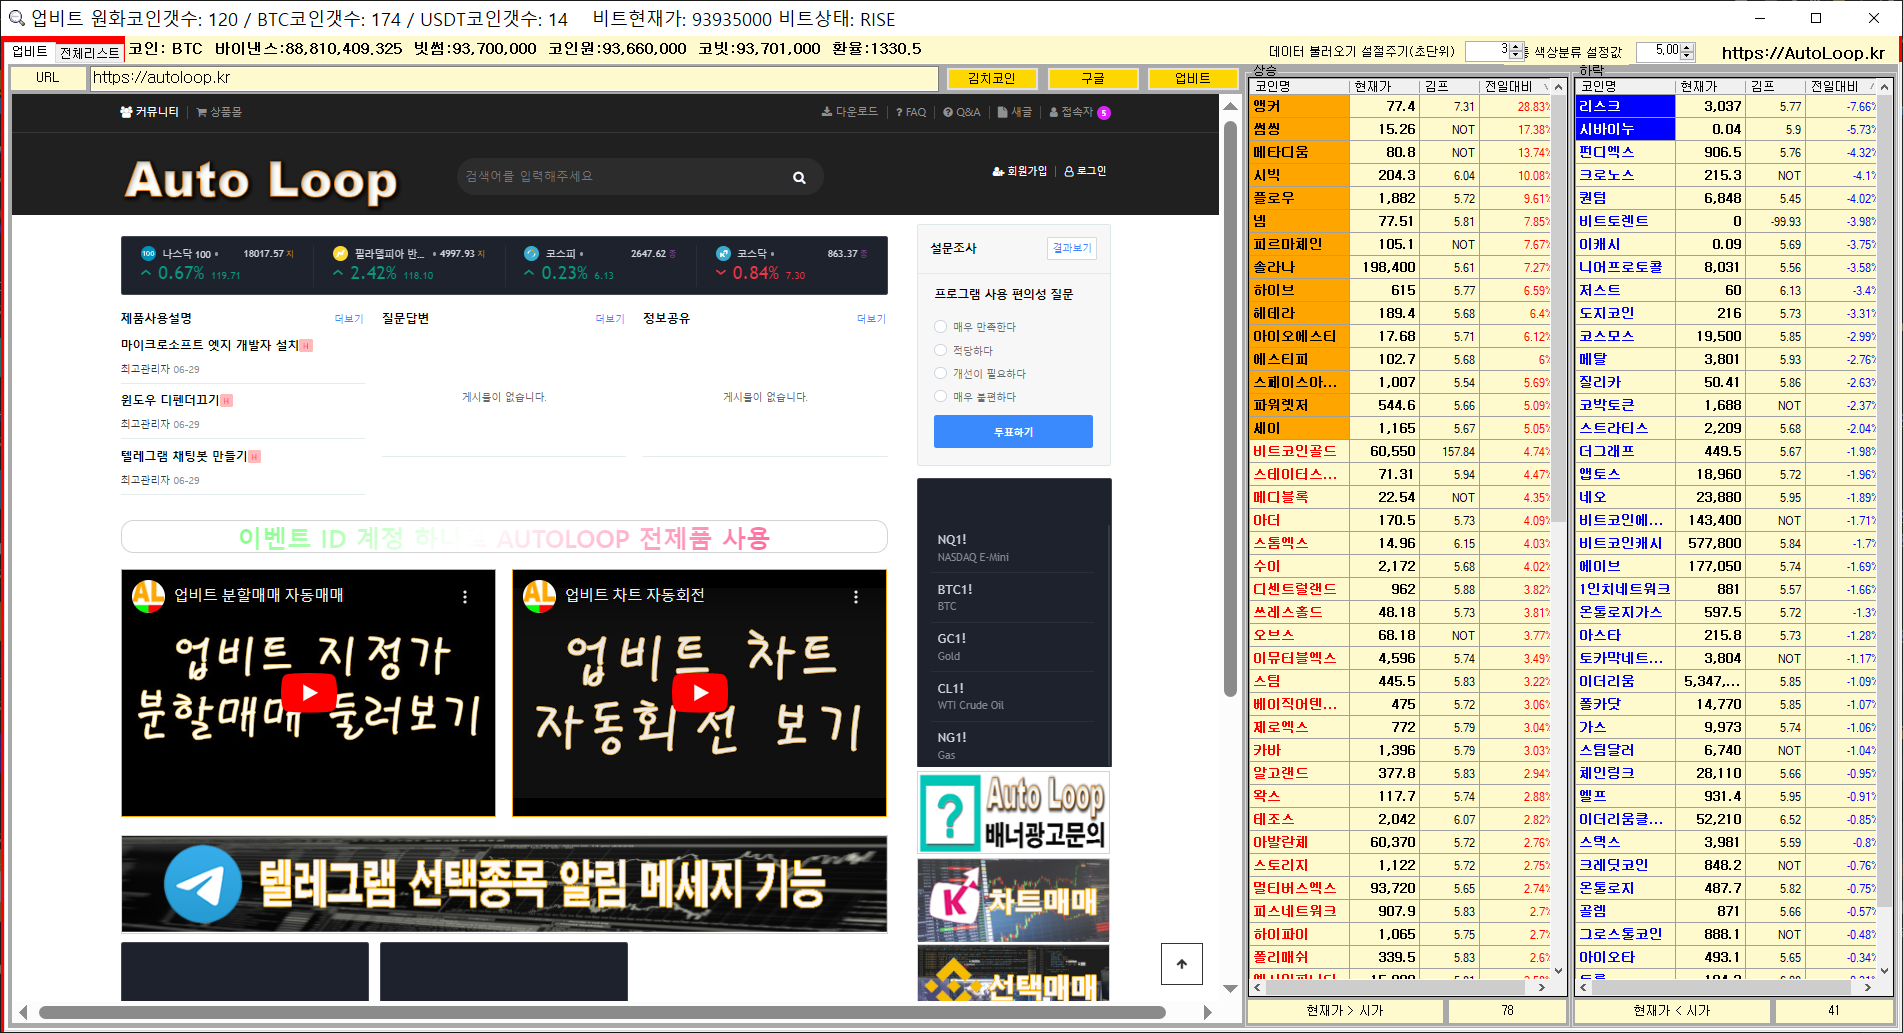Open the 선택매매 Binance banner
Viewport: 1903px width, 1033px height.
tap(1013, 973)
